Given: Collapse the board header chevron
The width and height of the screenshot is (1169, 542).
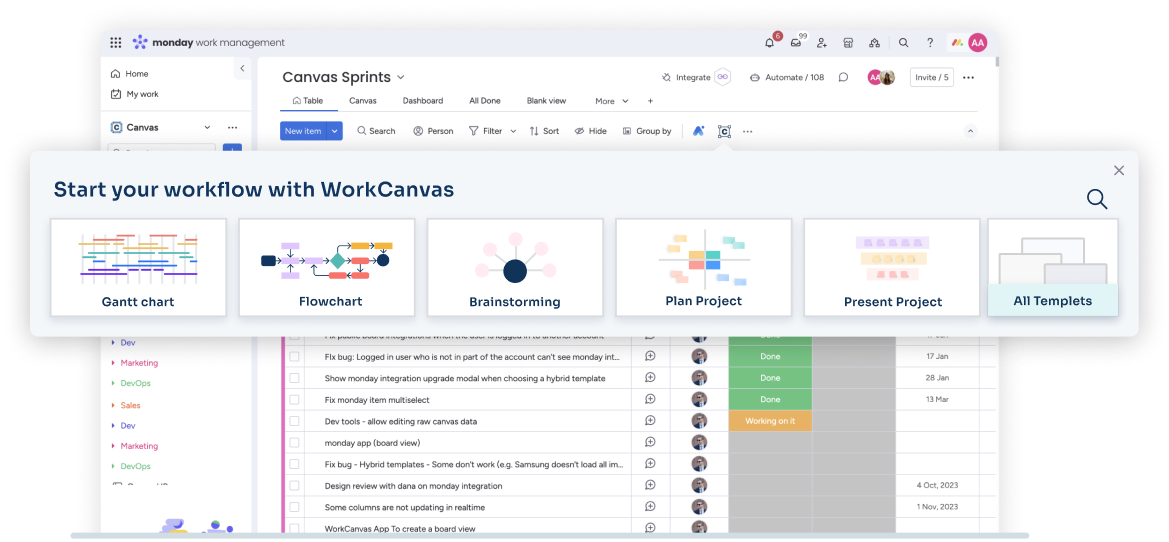Looking at the screenshot, I should pos(971,131).
